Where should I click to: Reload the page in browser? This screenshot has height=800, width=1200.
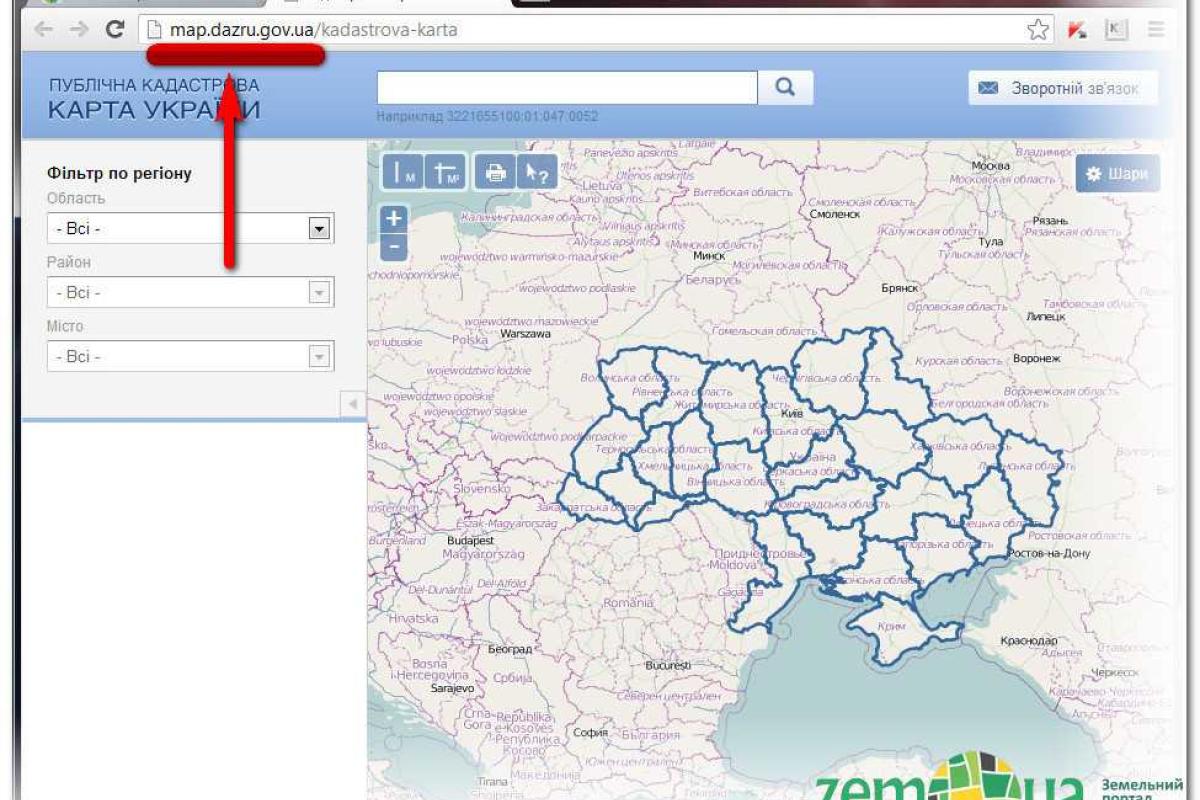(115, 30)
